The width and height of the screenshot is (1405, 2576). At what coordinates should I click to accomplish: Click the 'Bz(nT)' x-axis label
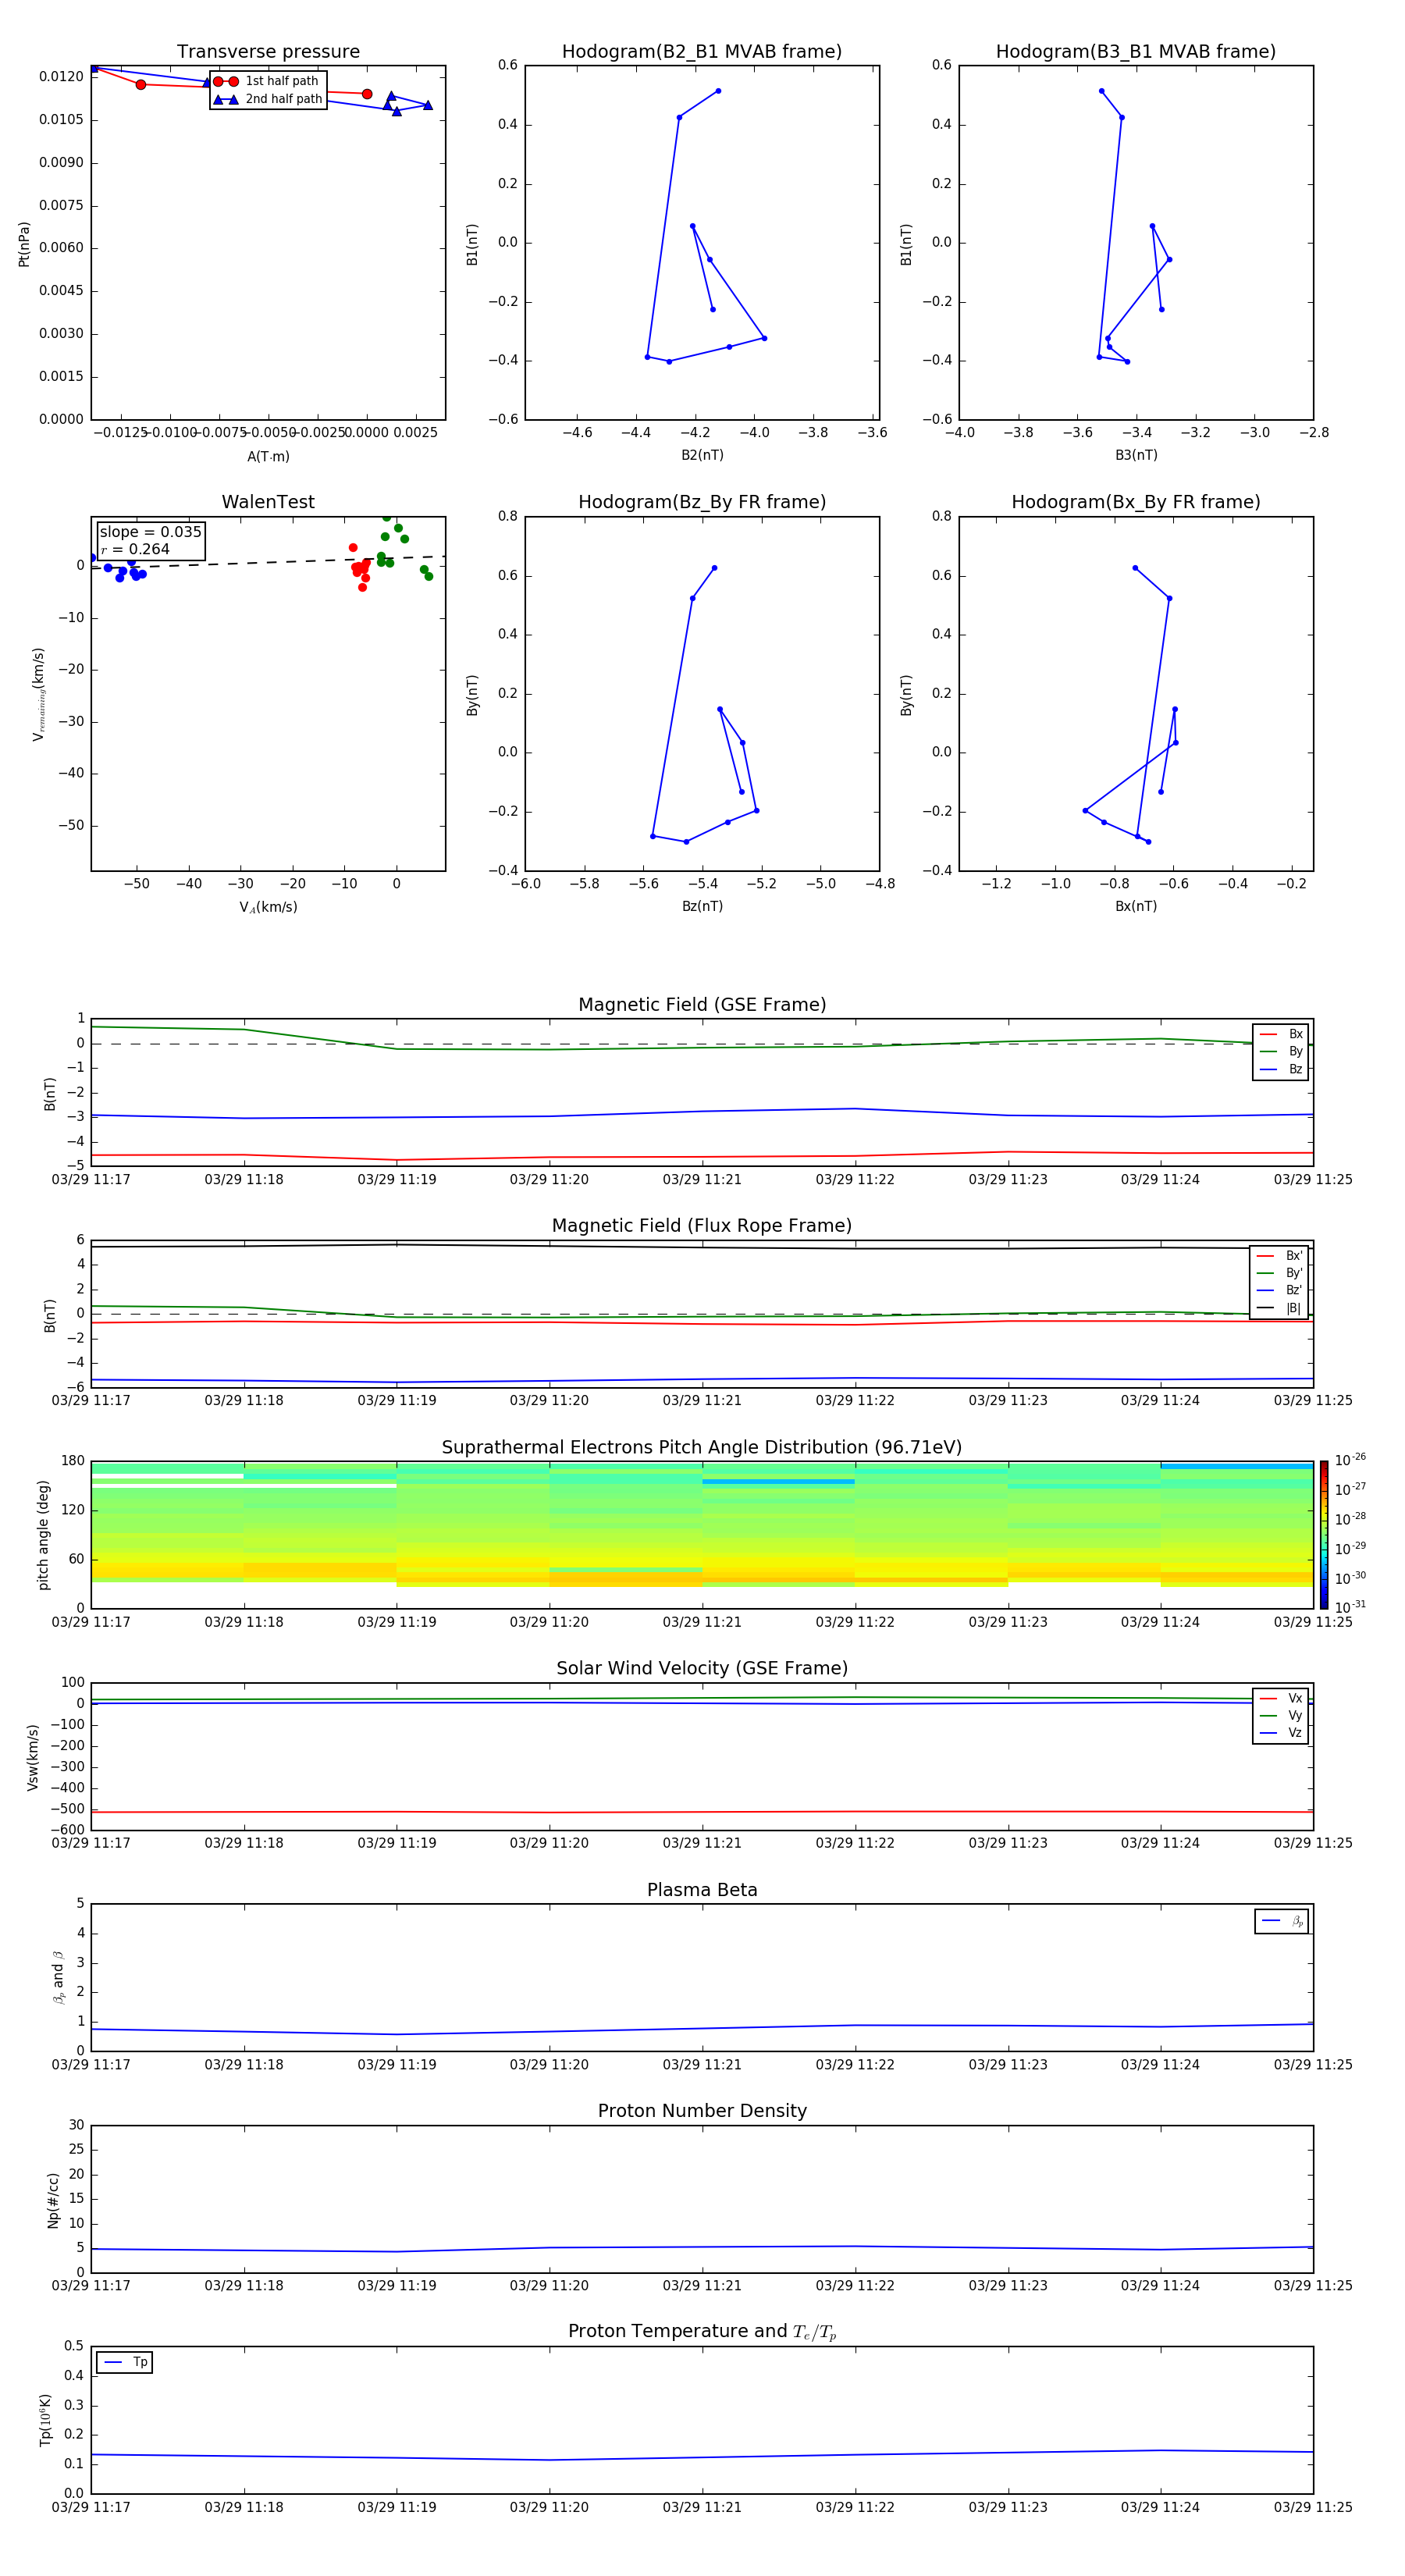pos(702,906)
